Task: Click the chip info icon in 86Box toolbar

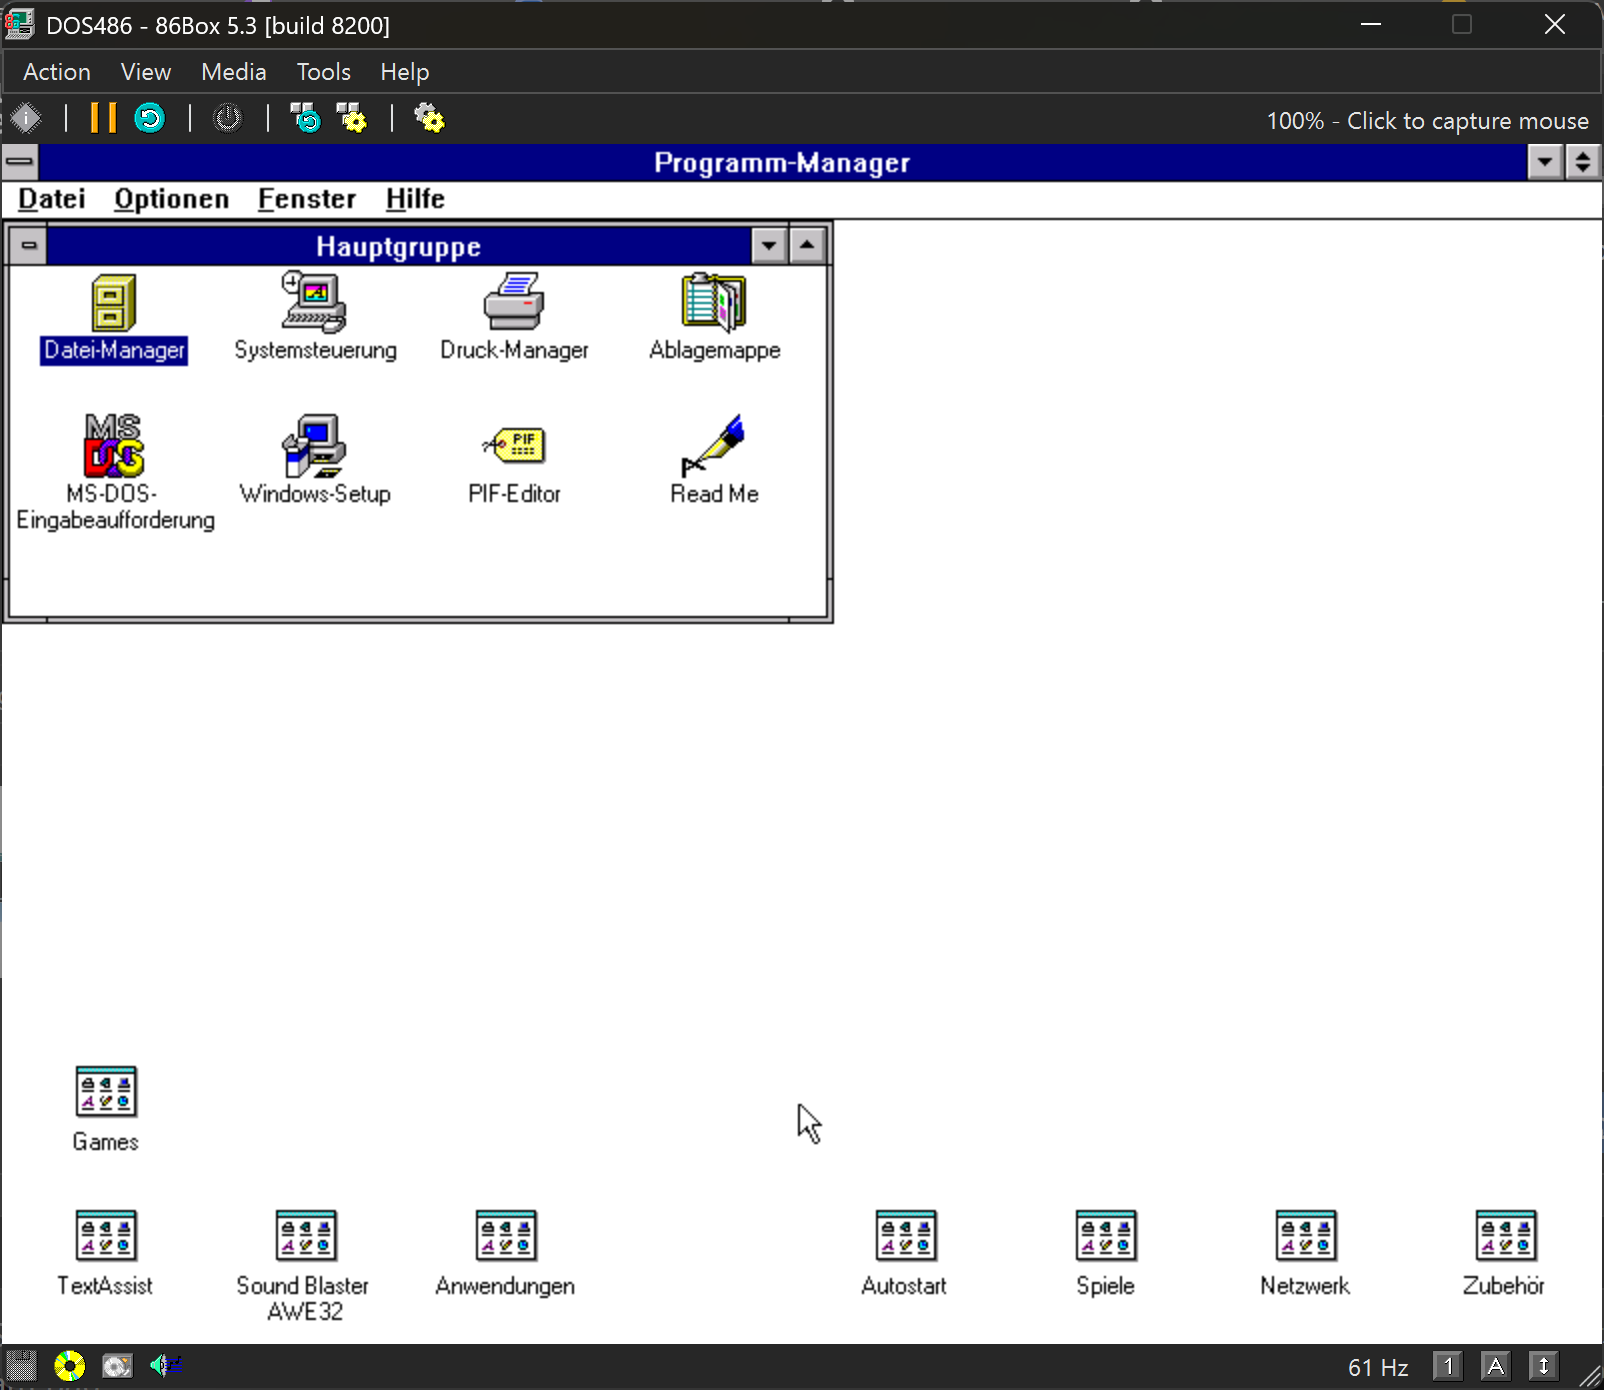Action: click(x=26, y=118)
